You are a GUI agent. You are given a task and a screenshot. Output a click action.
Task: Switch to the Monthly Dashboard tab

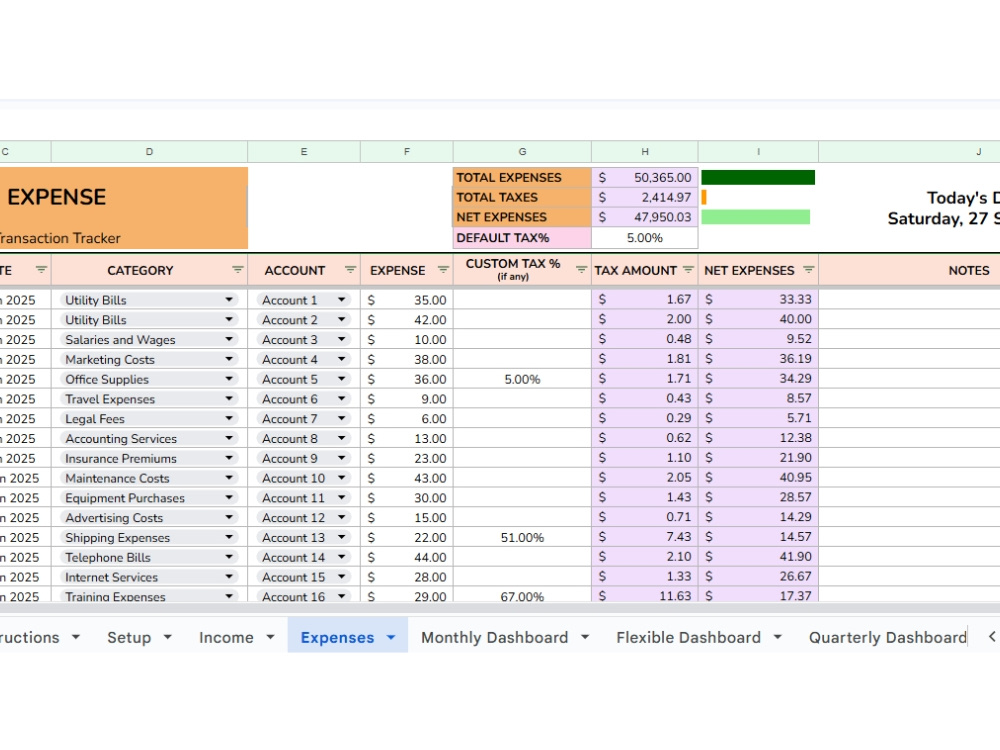click(x=494, y=637)
